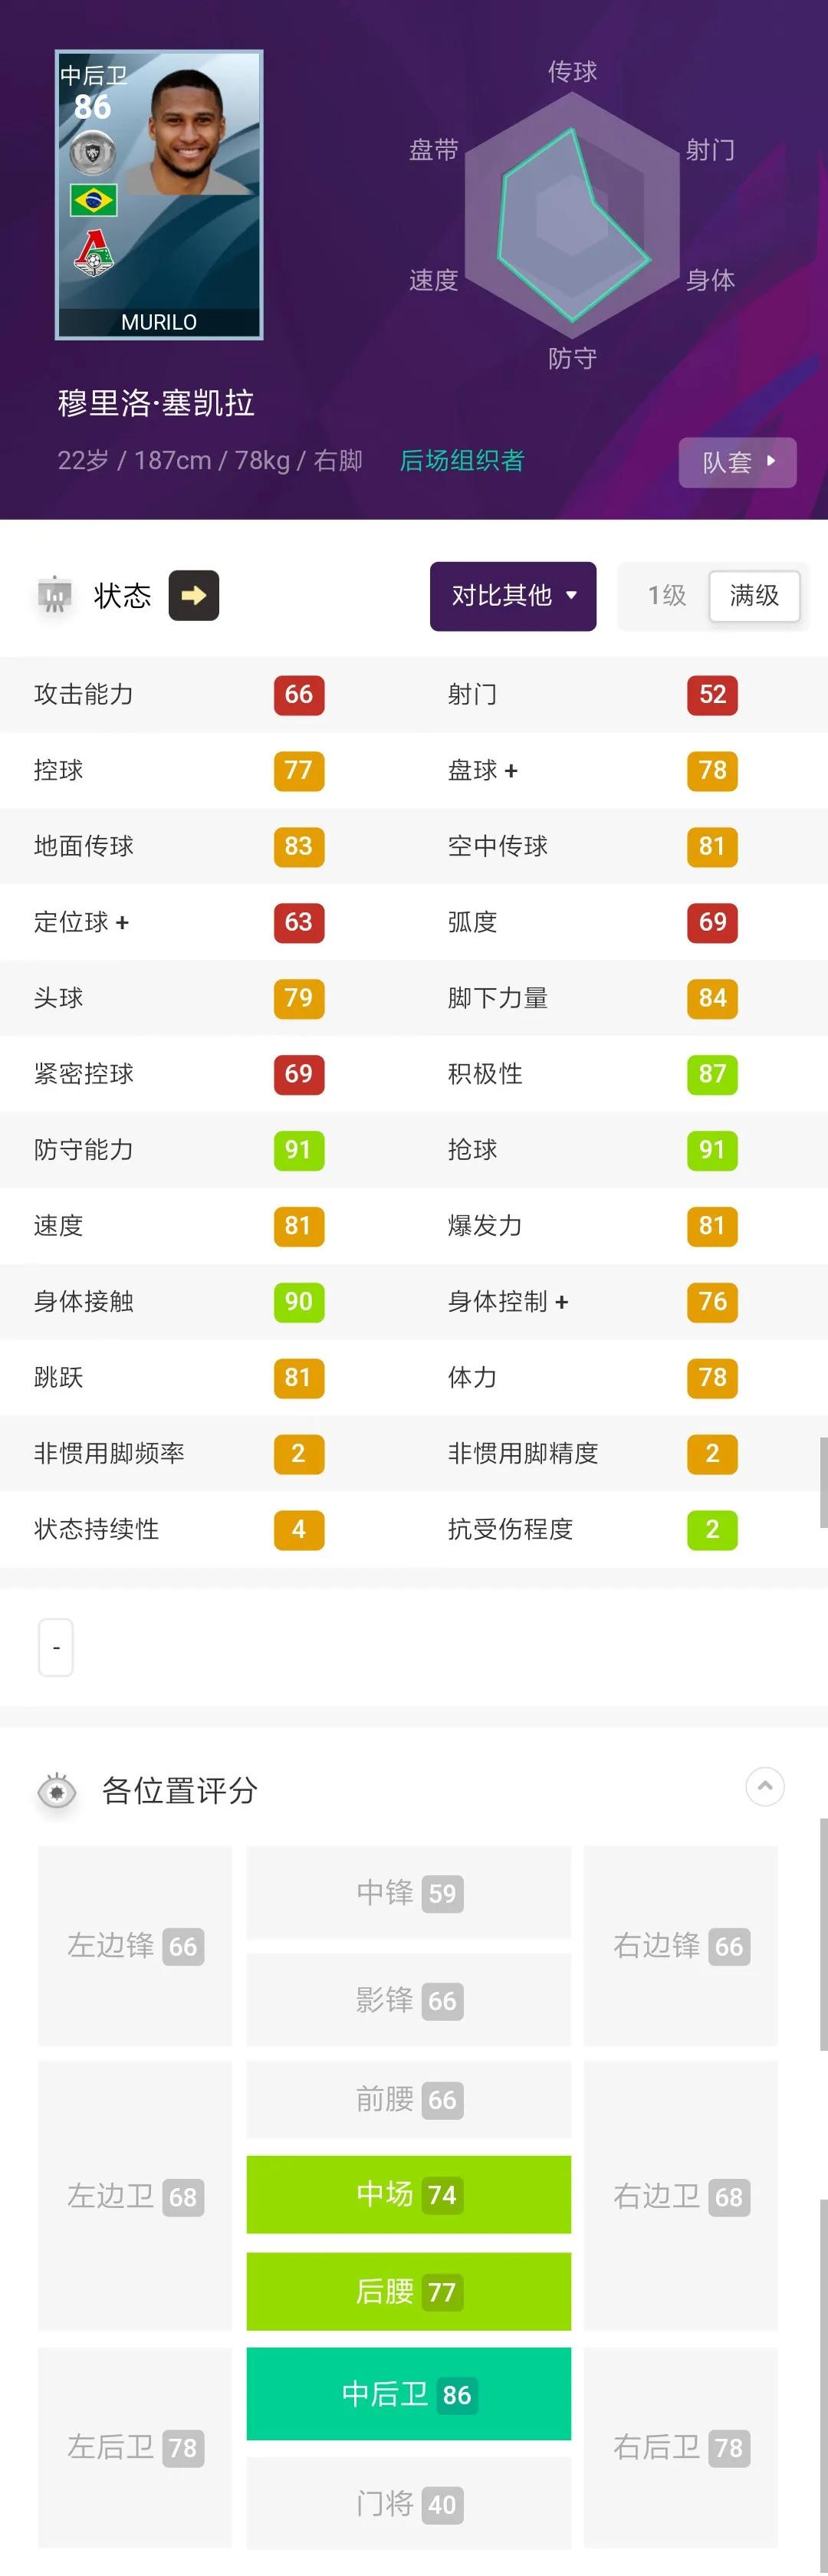Click the 后场组织者 playstyle link

(462, 461)
